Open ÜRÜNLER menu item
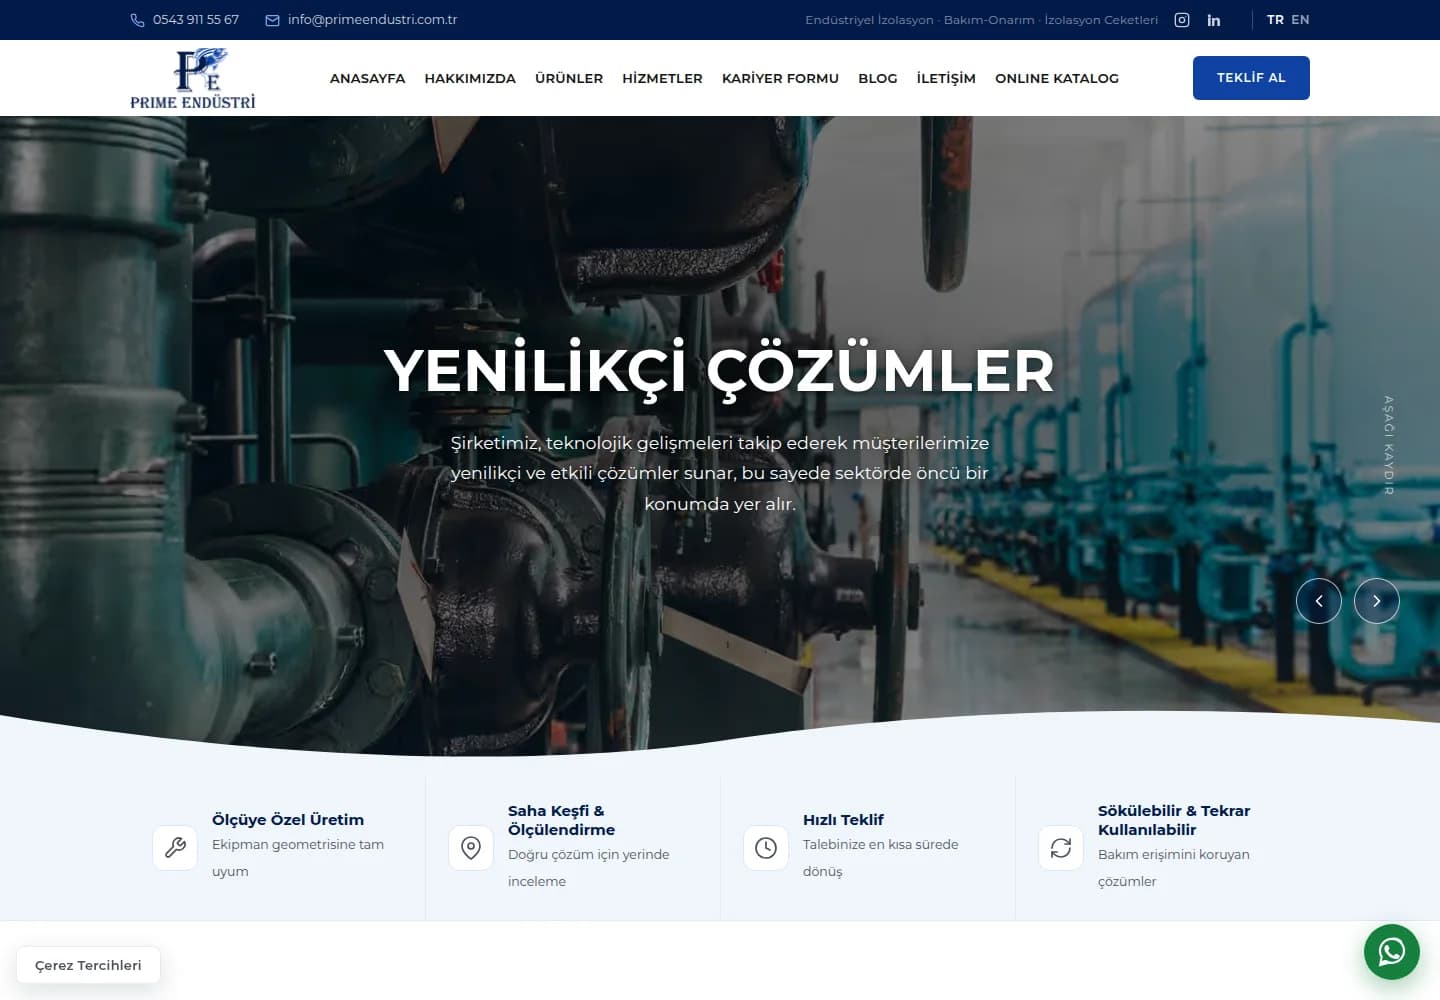 (569, 78)
